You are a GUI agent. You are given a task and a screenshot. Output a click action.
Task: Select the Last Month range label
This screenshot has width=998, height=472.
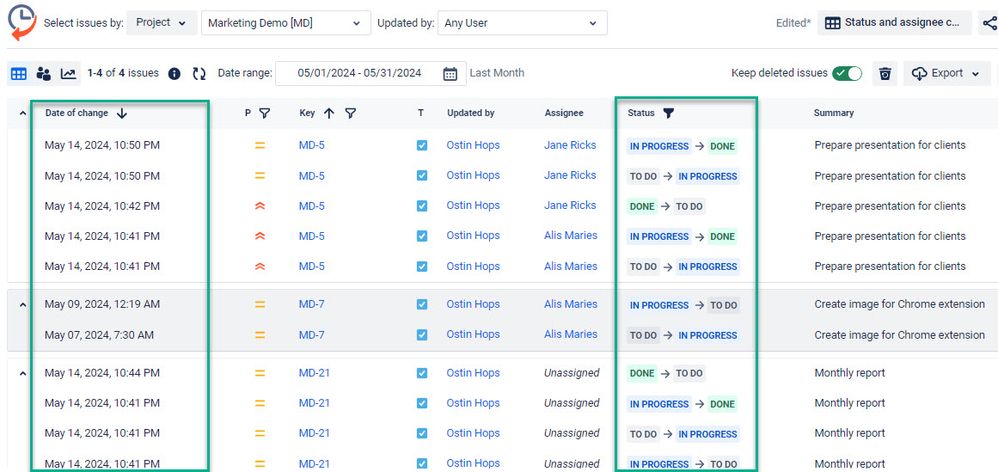497,73
